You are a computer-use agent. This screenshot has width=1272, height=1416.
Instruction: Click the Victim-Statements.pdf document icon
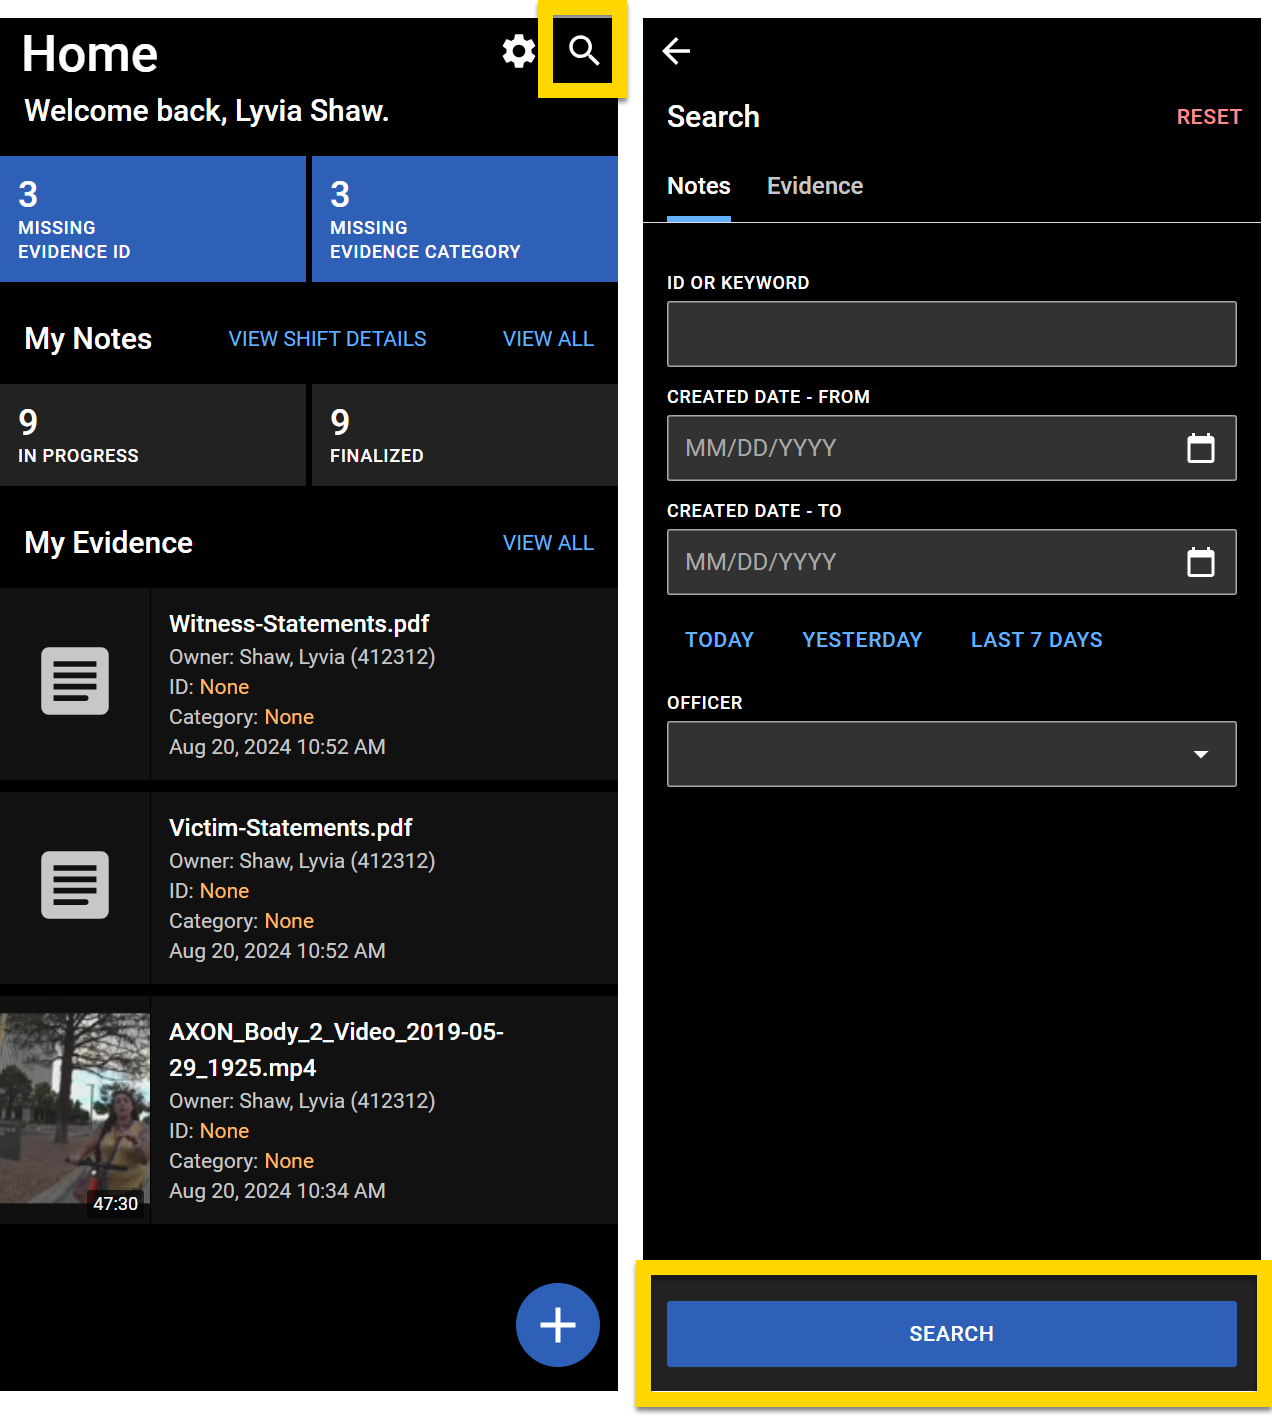pos(75,885)
